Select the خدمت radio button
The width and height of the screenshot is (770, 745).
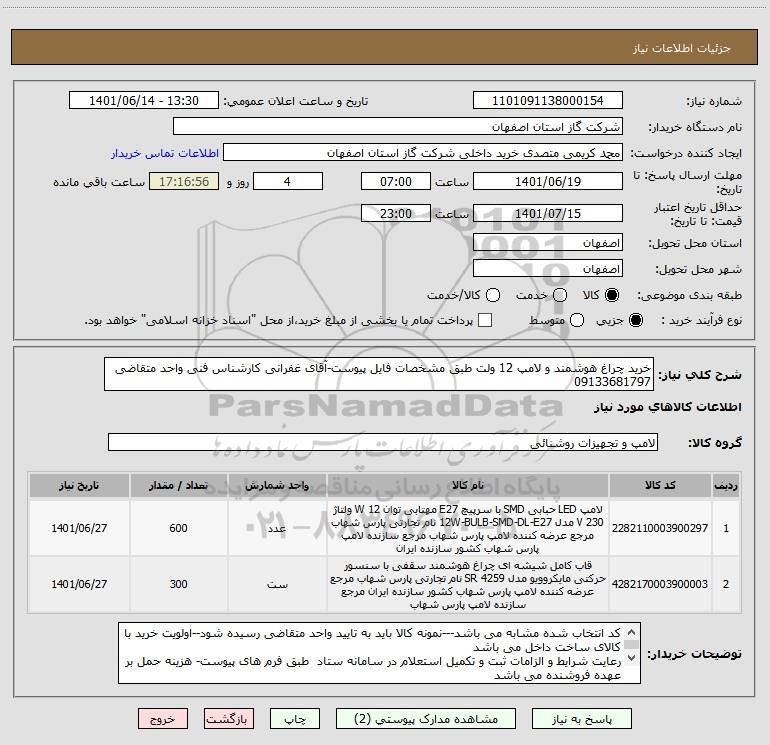click(x=560, y=295)
